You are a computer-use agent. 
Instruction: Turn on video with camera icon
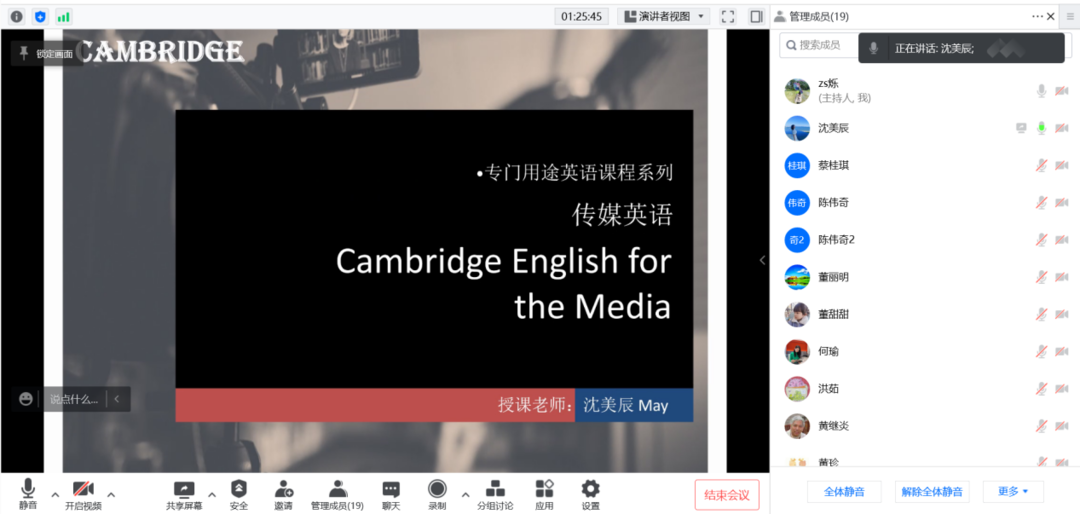click(x=83, y=489)
